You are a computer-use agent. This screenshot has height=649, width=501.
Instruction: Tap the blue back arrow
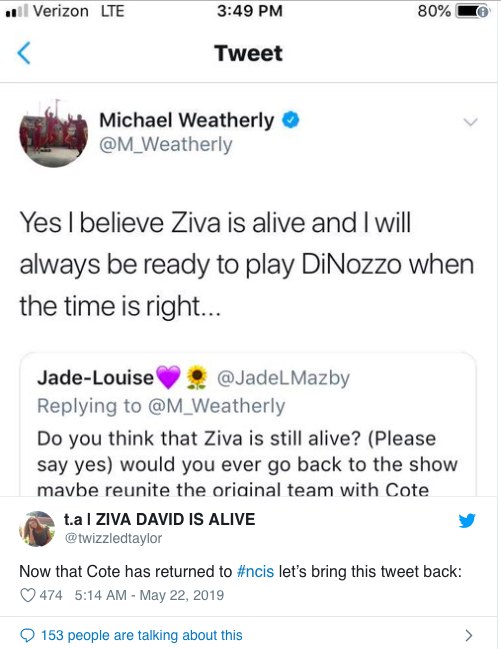pos(24,53)
